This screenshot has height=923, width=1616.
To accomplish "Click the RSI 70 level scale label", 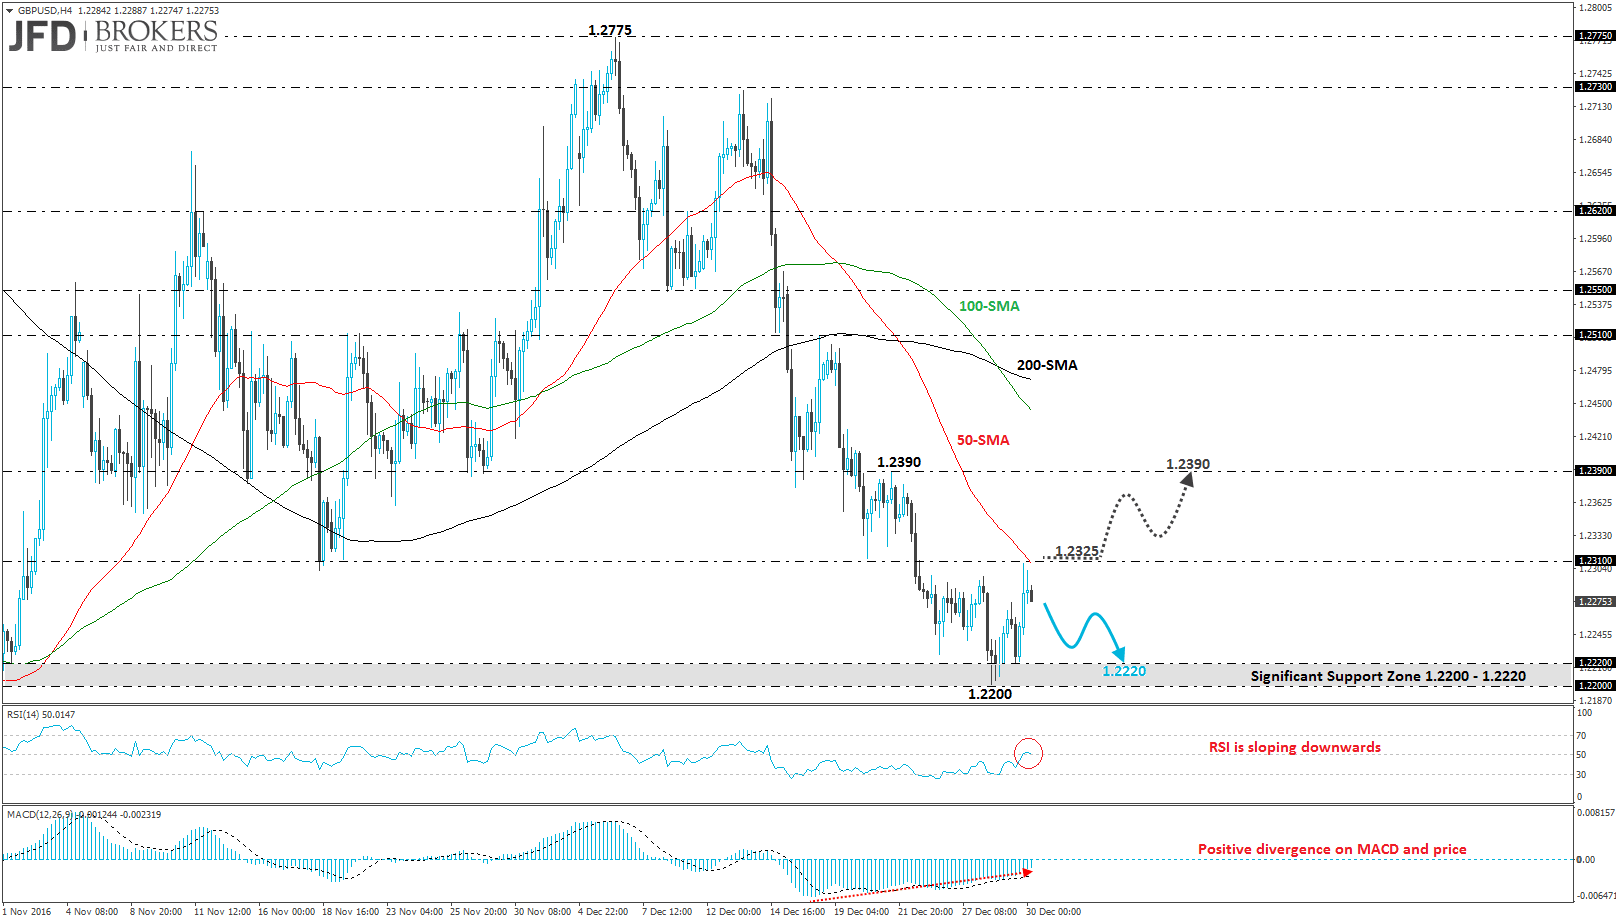I will pos(1581,736).
